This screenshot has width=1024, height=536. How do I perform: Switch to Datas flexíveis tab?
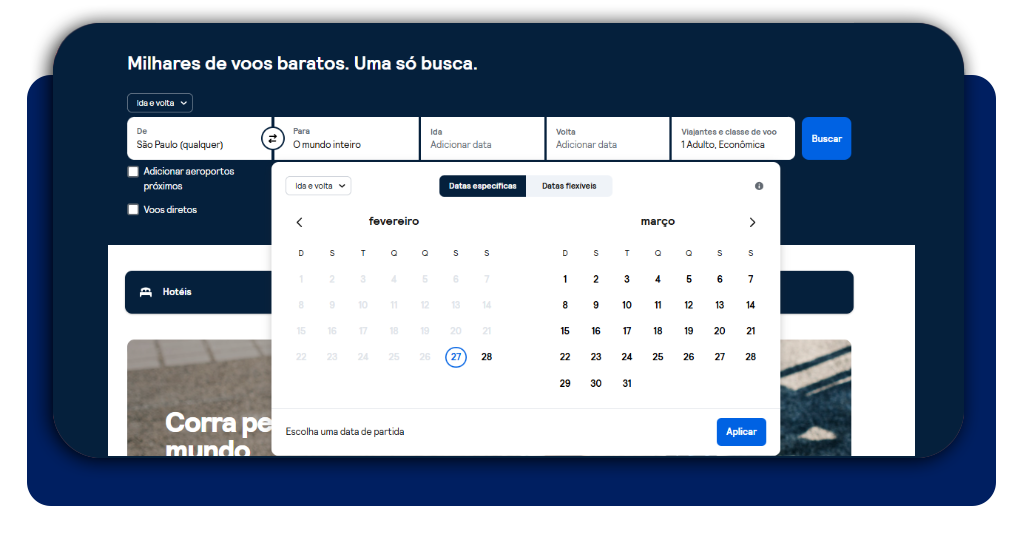569,186
